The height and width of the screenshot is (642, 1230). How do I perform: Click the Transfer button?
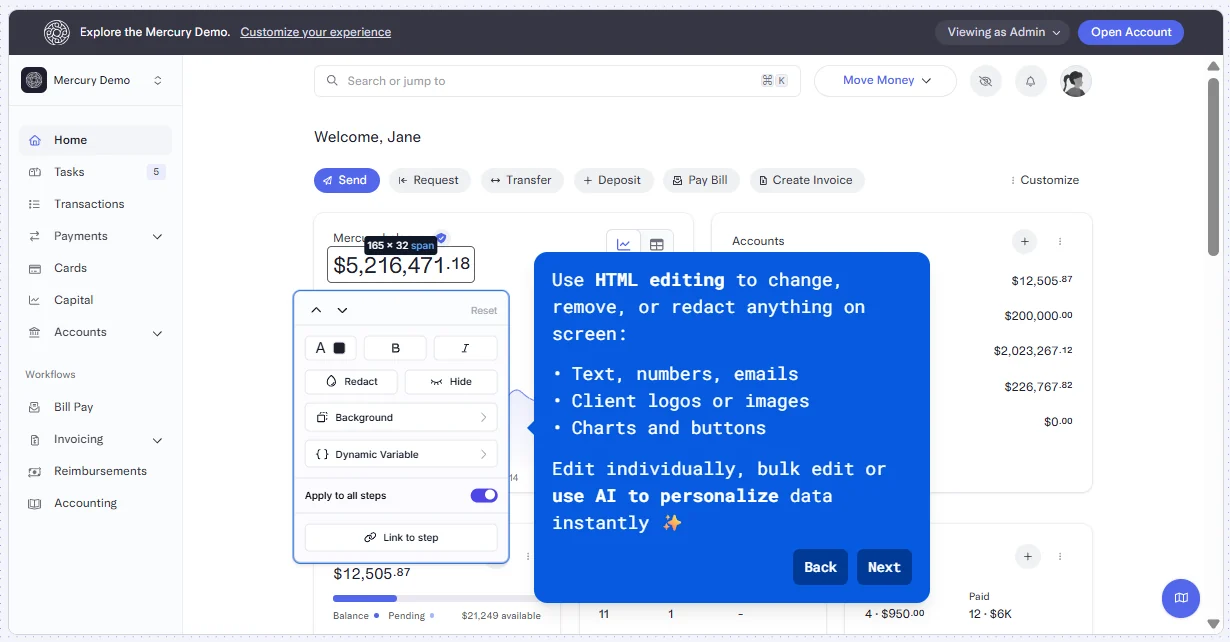tap(522, 180)
